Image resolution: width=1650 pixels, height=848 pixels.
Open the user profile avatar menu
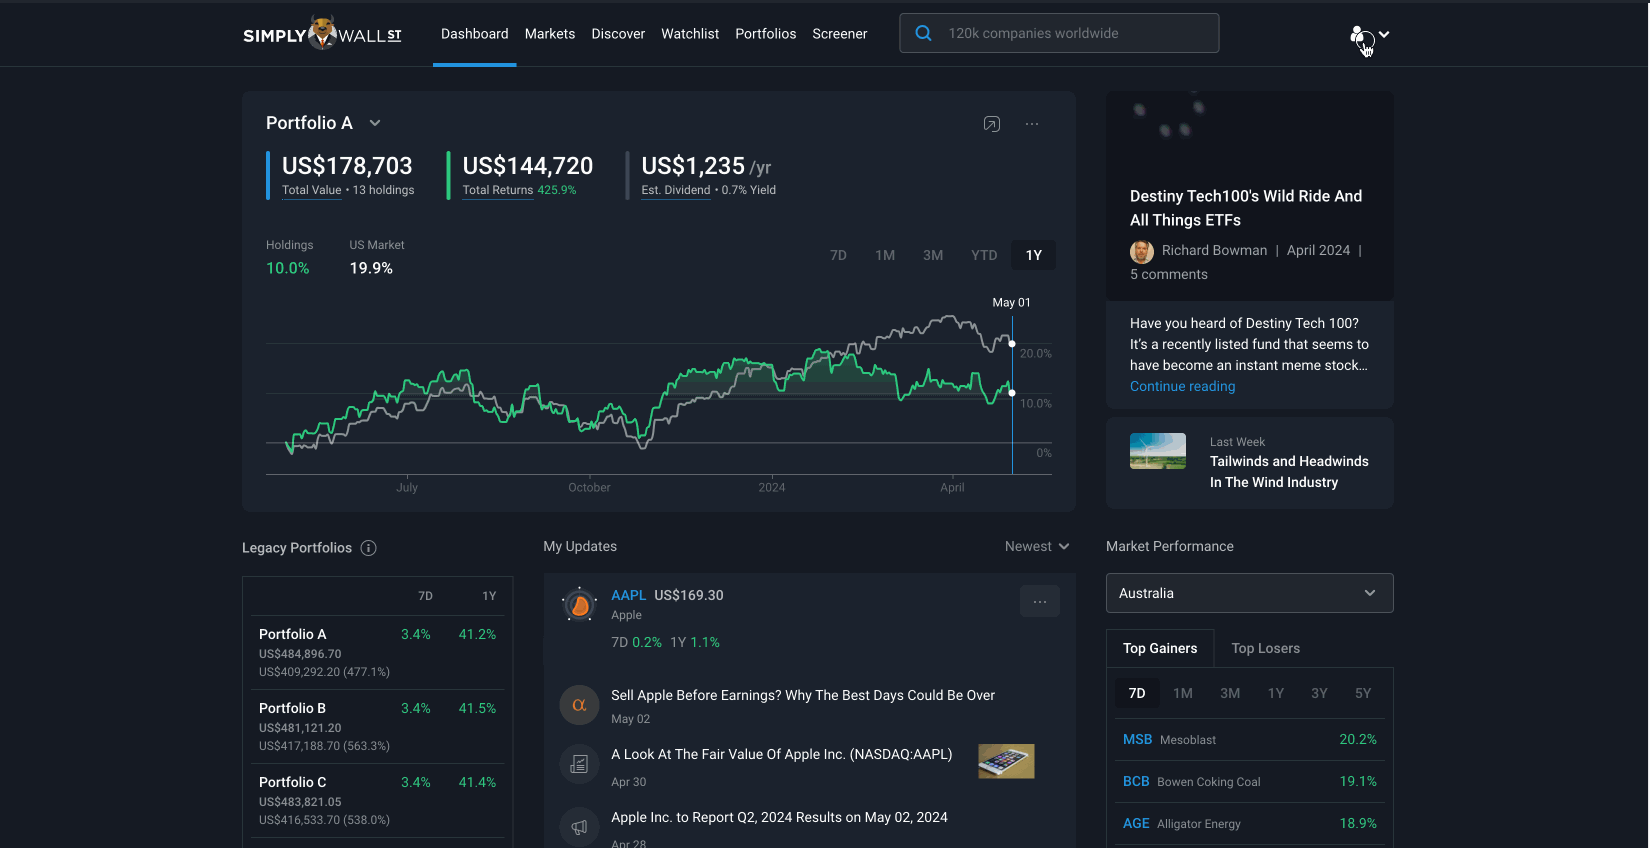pyautogui.click(x=1361, y=36)
